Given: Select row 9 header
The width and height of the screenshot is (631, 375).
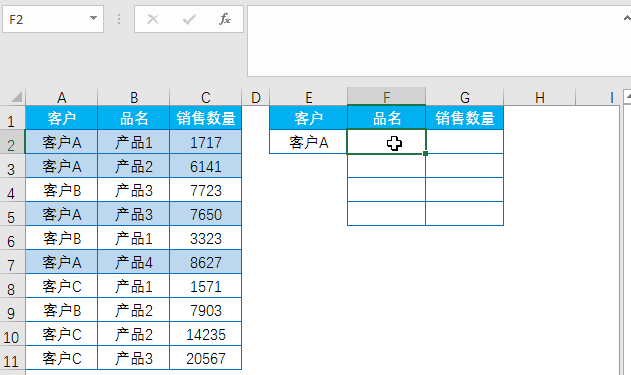Looking at the screenshot, I should [x=11, y=310].
